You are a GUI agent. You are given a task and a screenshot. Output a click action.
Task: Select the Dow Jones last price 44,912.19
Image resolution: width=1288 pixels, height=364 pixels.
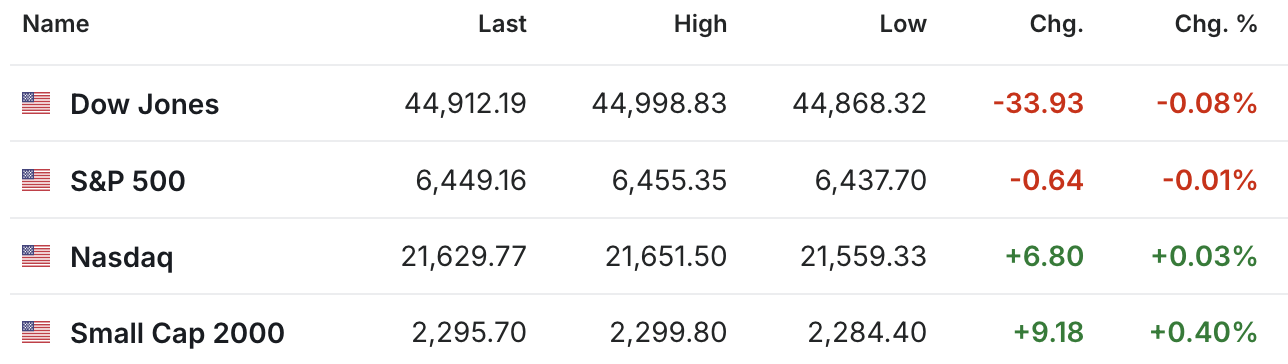click(x=465, y=103)
